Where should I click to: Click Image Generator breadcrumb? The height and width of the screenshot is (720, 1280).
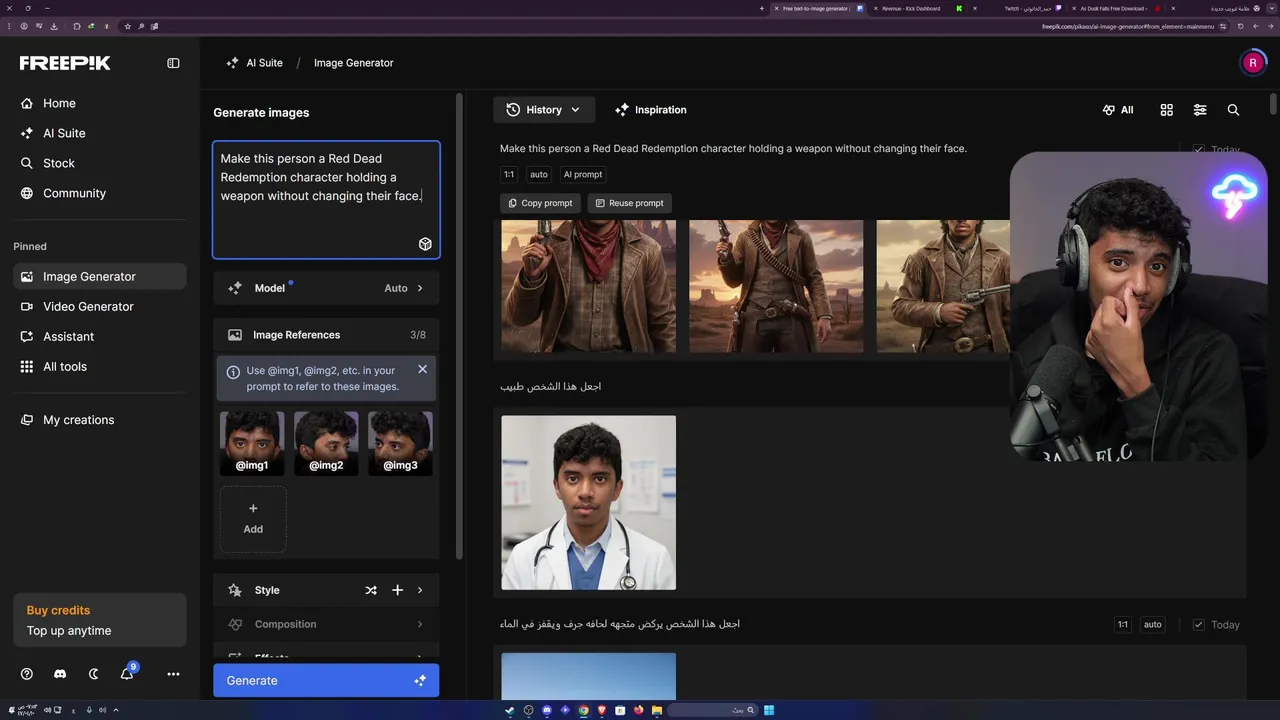[354, 63]
